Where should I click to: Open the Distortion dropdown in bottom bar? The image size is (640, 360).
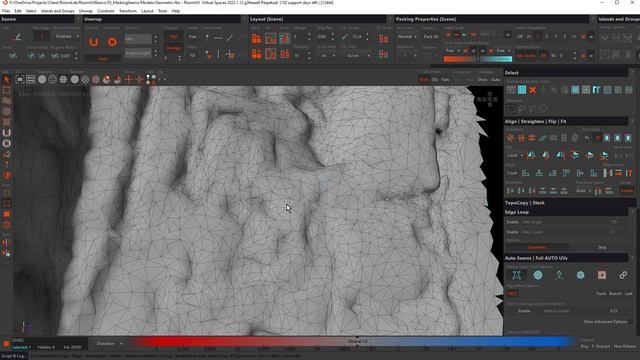pos(108,344)
